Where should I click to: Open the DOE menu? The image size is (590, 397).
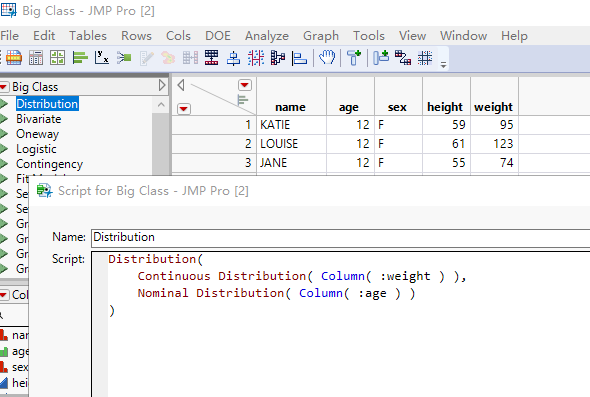coord(218,36)
